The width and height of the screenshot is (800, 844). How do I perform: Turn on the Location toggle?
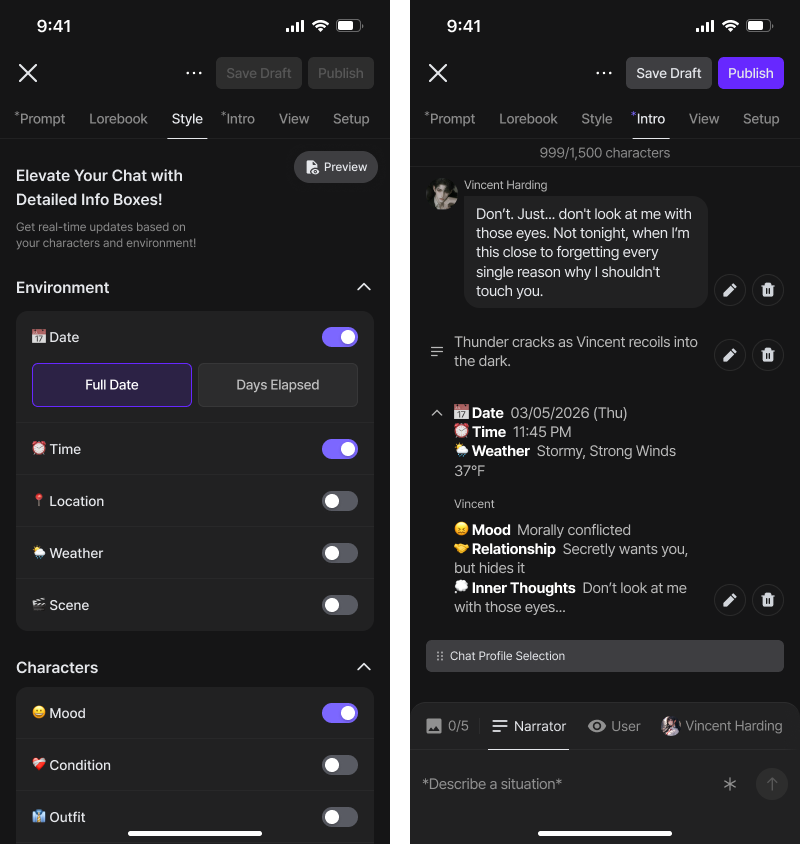(x=340, y=501)
